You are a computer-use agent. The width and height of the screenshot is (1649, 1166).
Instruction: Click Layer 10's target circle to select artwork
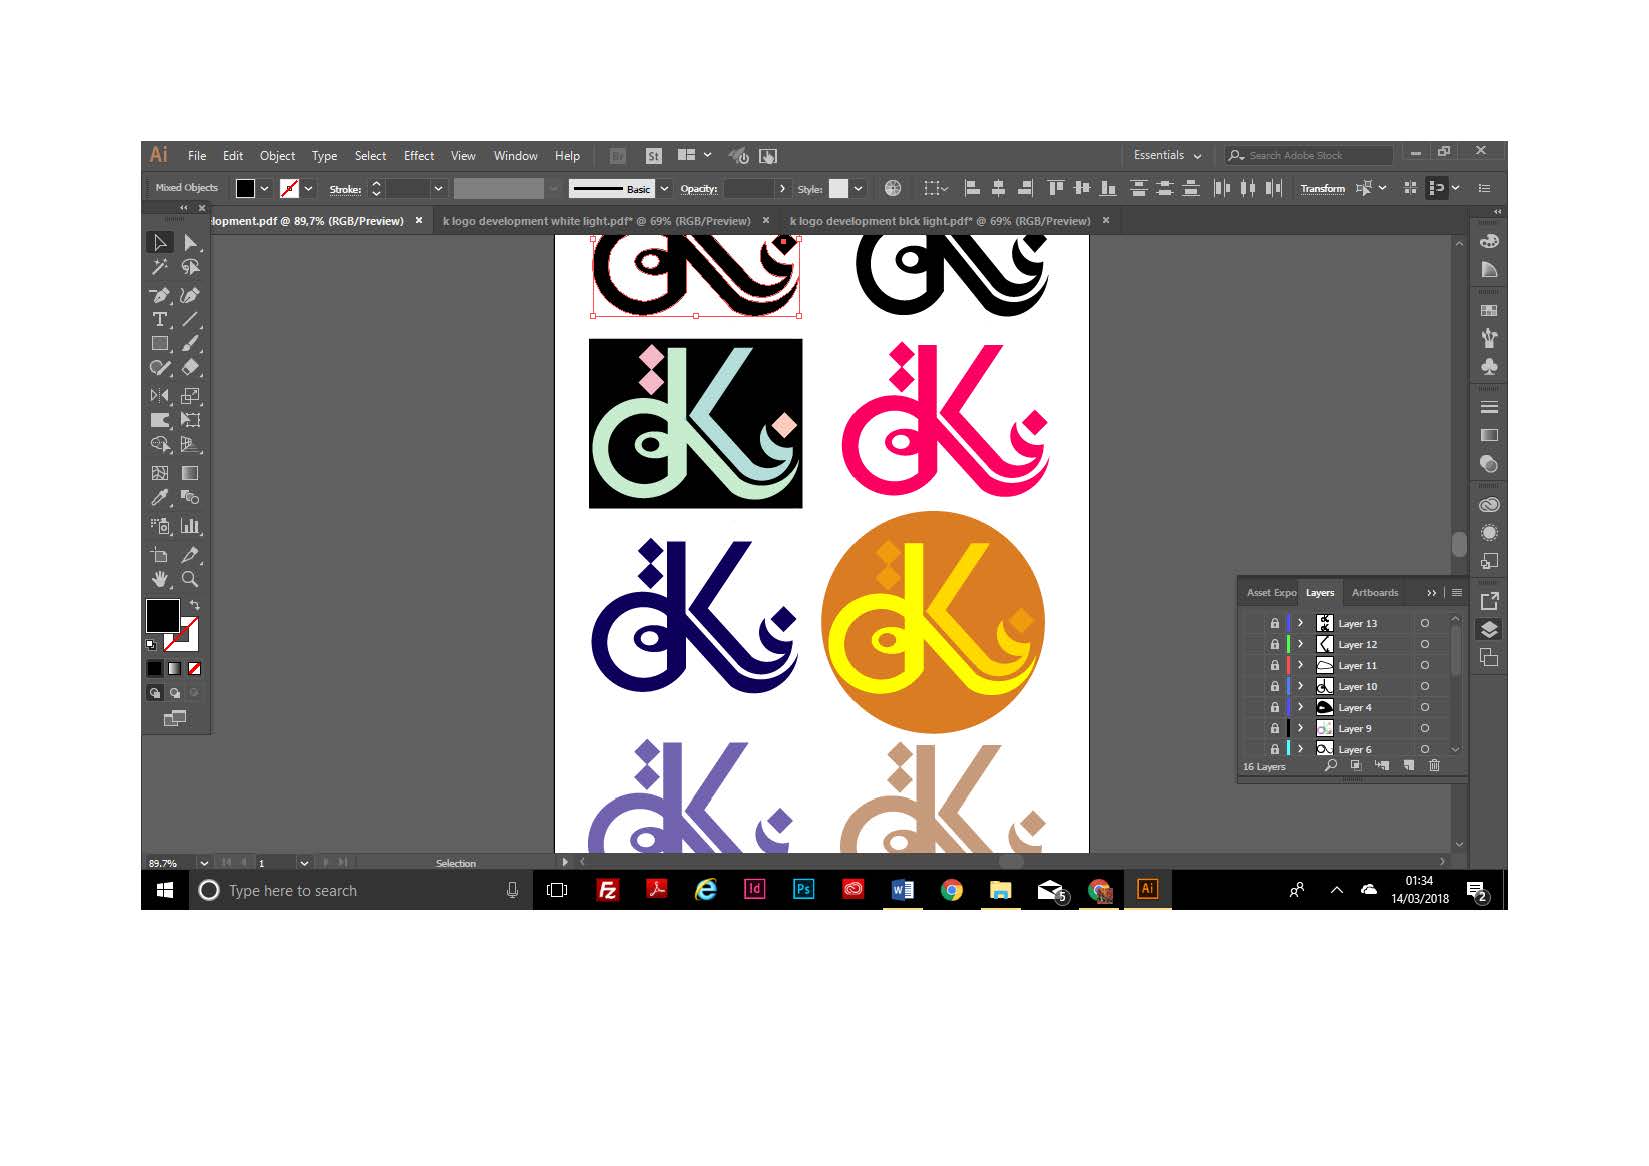click(1425, 686)
